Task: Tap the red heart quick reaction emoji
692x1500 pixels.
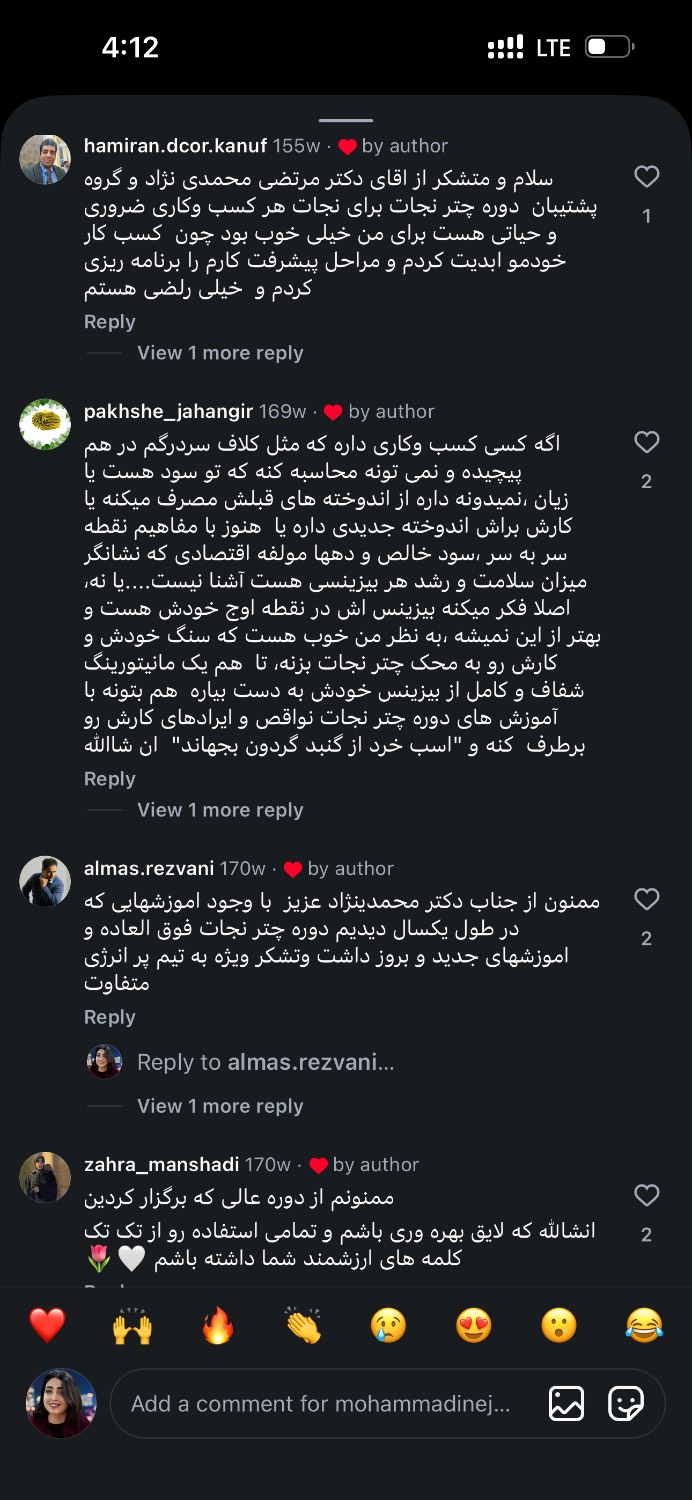Action: (47, 1326)
